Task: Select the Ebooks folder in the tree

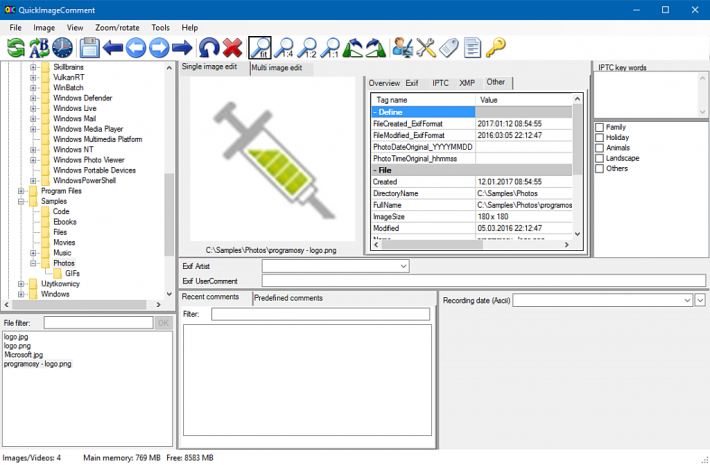Action: (65, 222)
